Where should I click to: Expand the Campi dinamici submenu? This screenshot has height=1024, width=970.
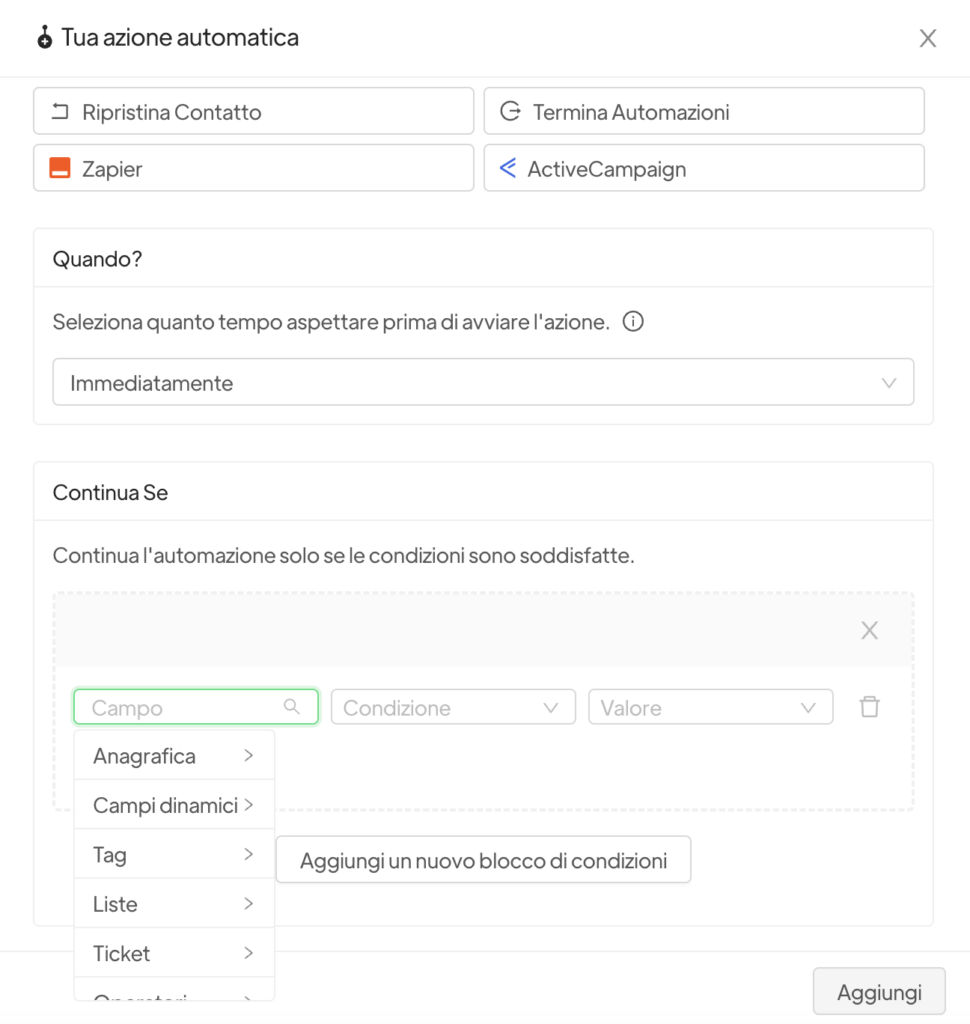click(174, 805)
